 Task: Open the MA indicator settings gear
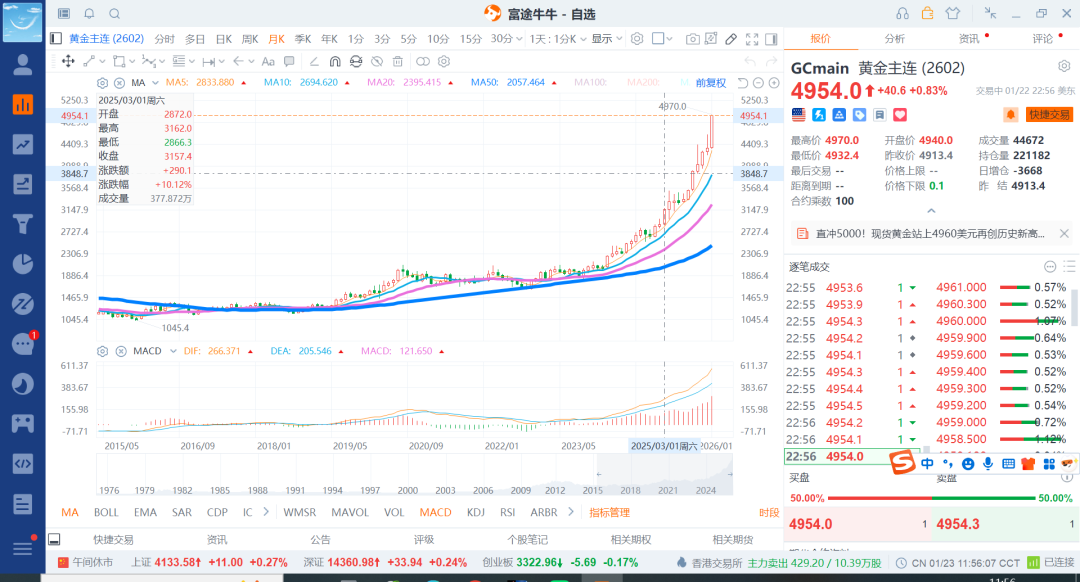pos(103,83)
